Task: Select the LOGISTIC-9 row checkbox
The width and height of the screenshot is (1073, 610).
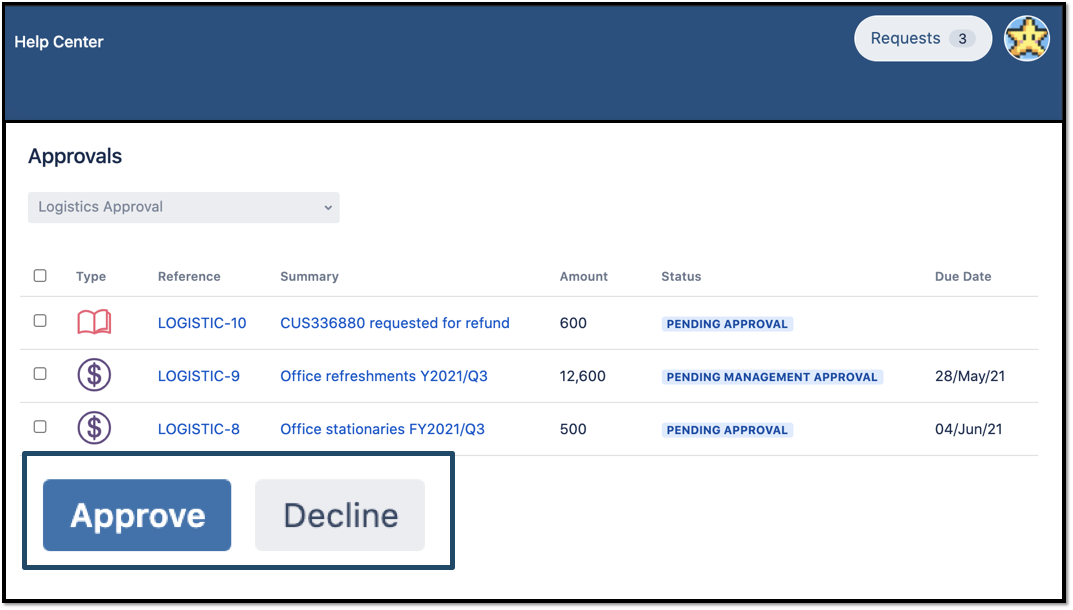Action: click(40, 374)
